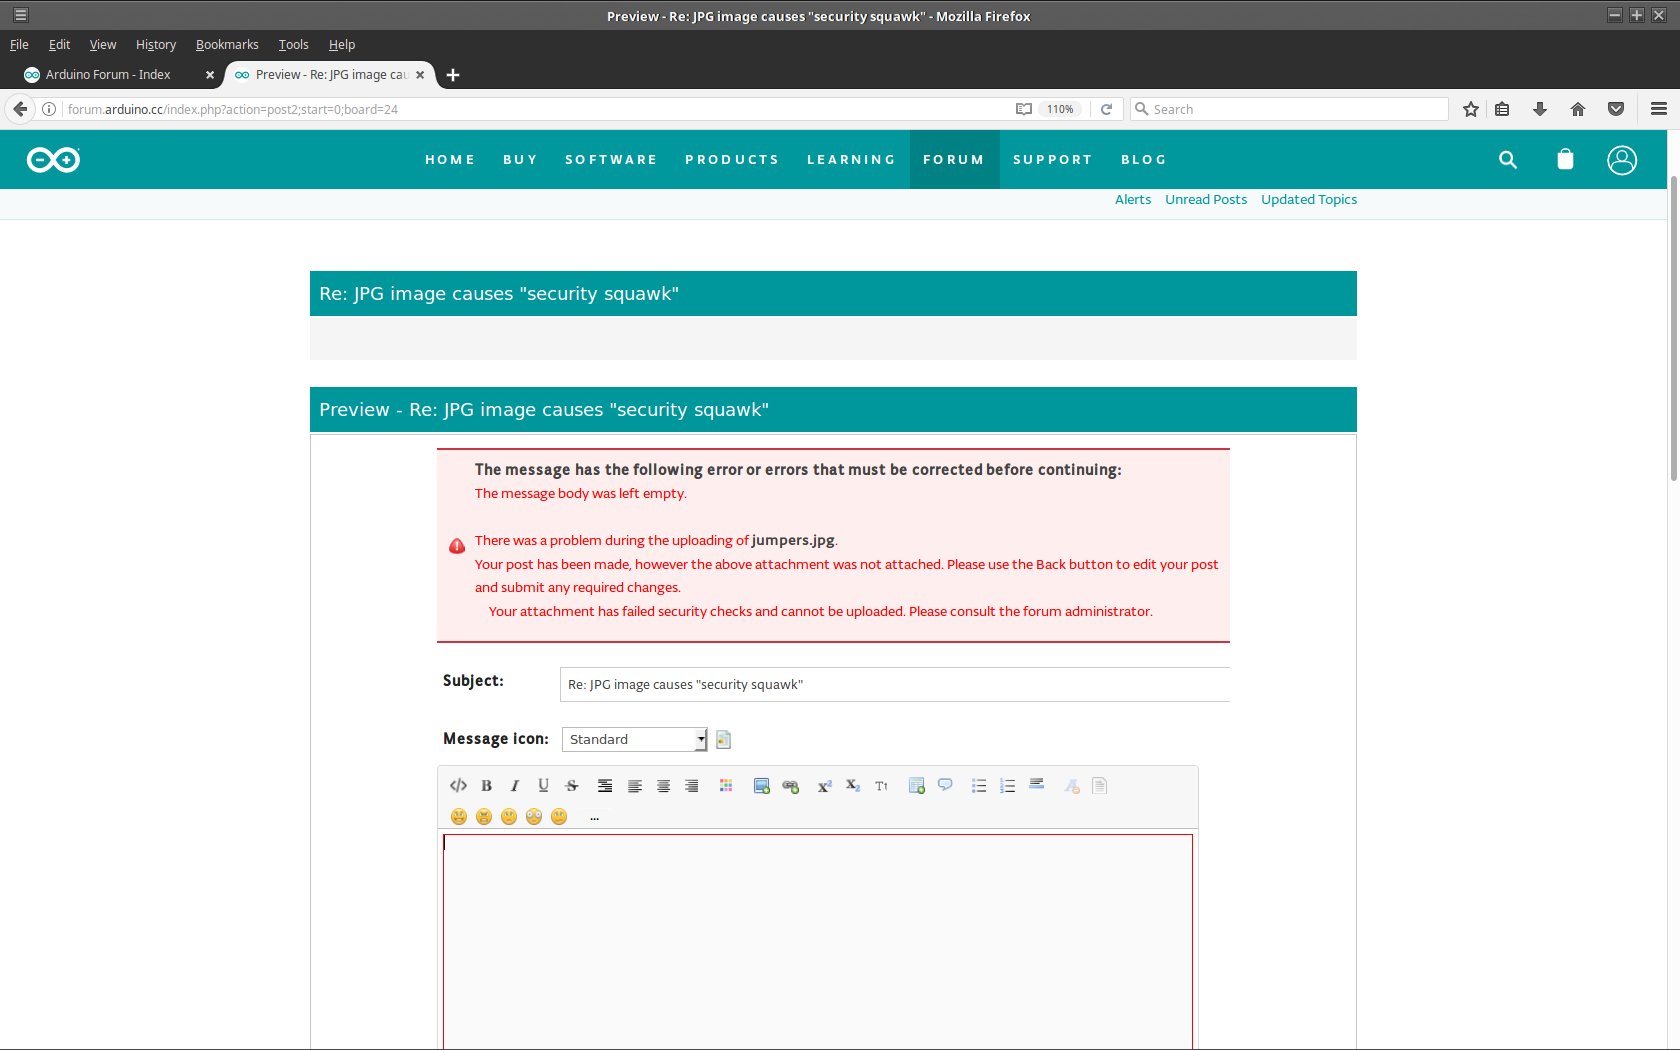Image resolution: width=1680 pixels, height=1050 pixels.
Task: Toggle reader view in address bar
Action: click(x=1024, y=110)
